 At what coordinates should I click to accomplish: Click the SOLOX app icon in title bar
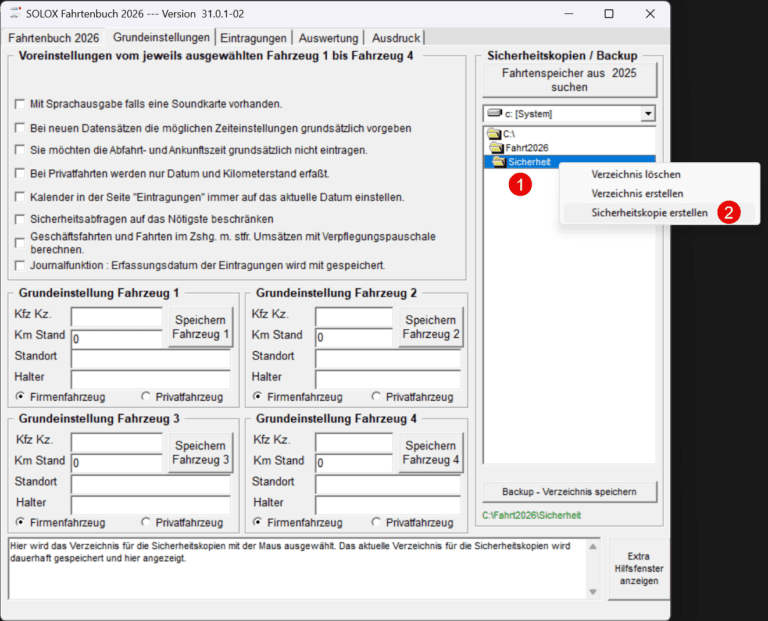point(17,14)
